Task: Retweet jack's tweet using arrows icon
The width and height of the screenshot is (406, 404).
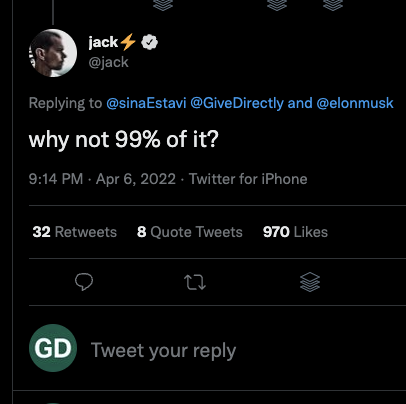Action: 195,282
